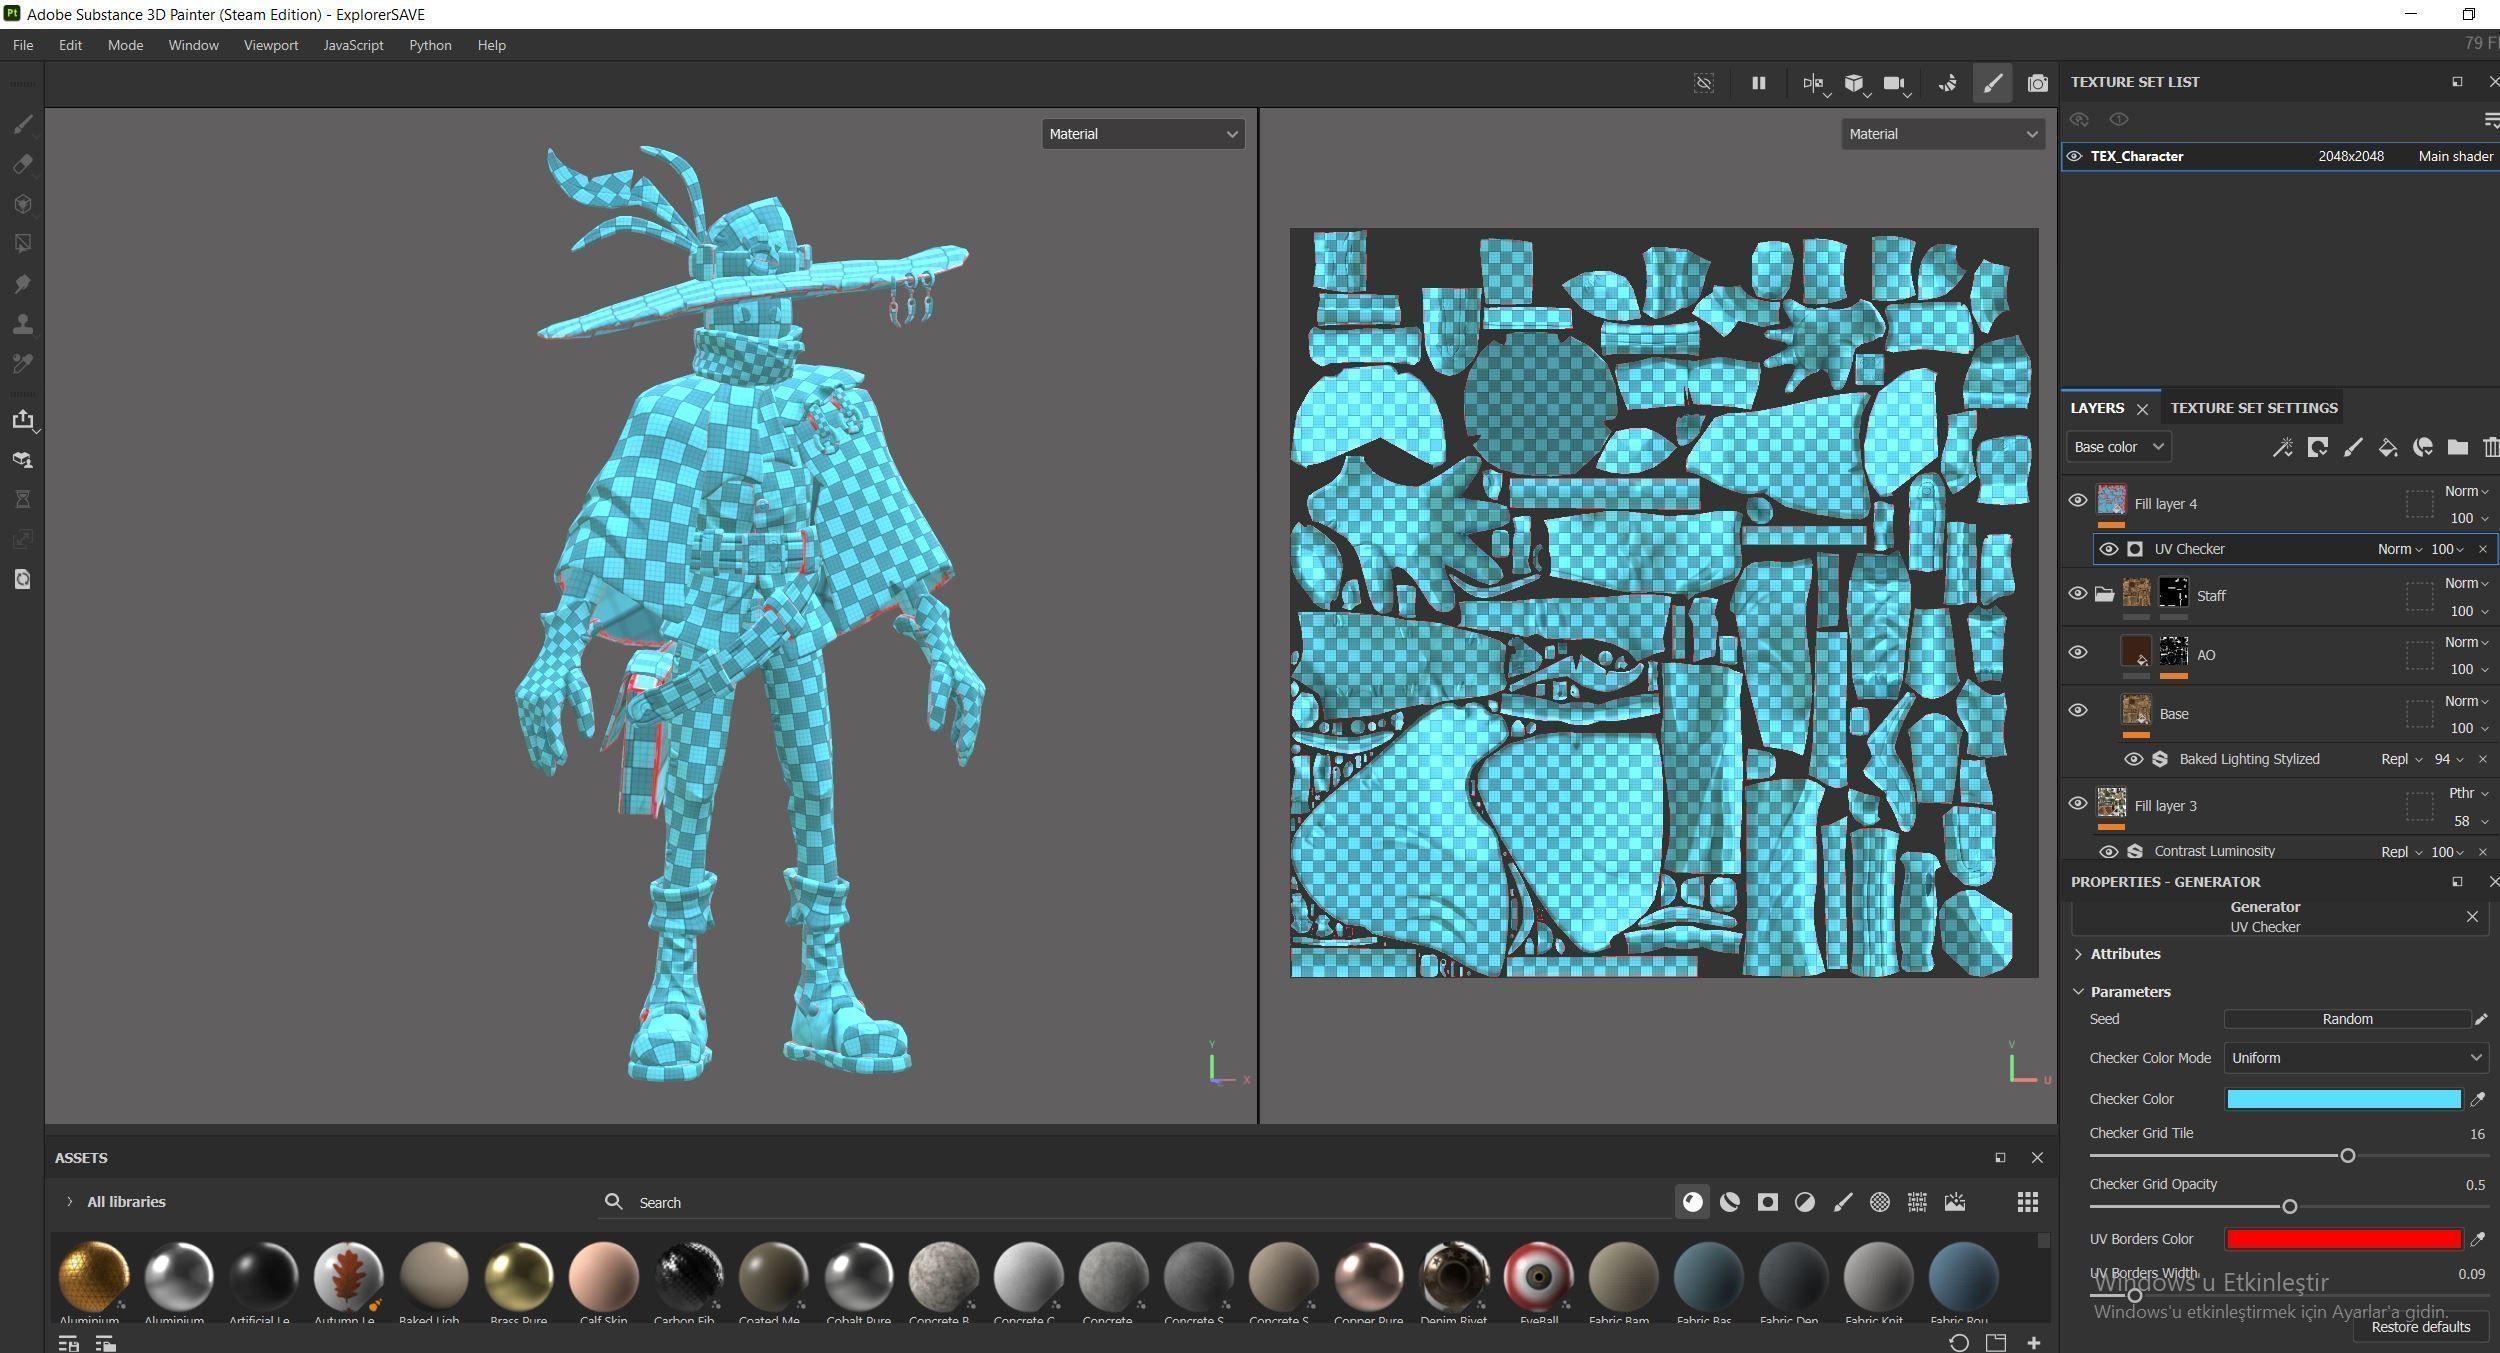Select the Clone stamp tool
Viewport: 2500px width, 1353px height.
point(23,324)
